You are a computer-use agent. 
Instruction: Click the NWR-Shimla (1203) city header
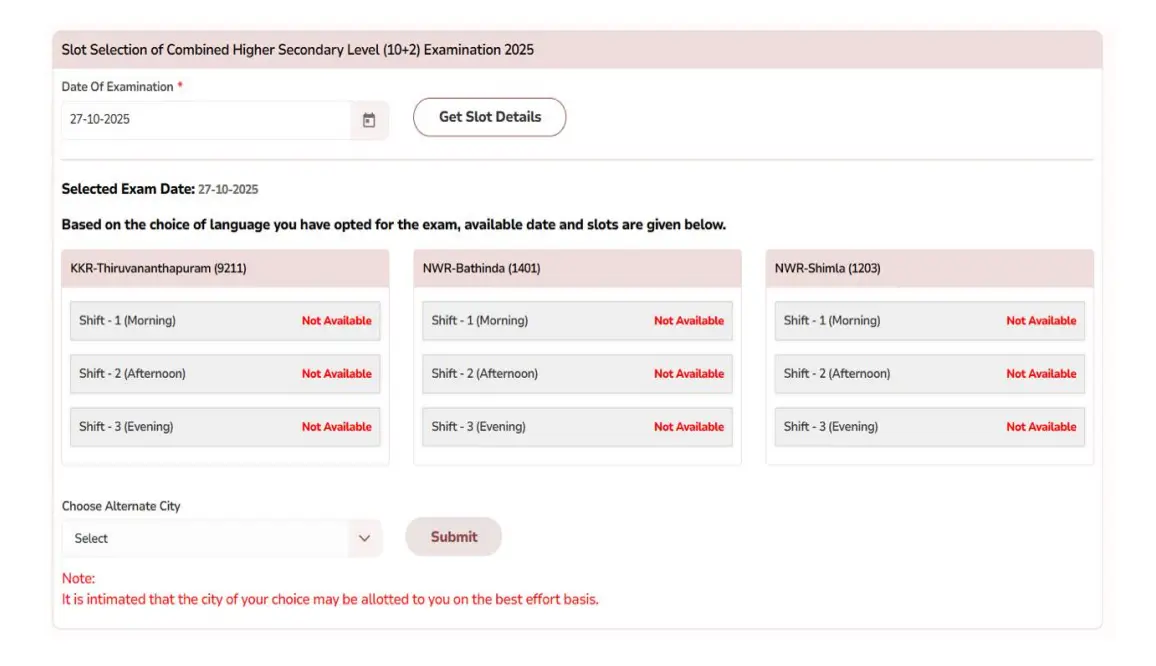pos(928,268)
